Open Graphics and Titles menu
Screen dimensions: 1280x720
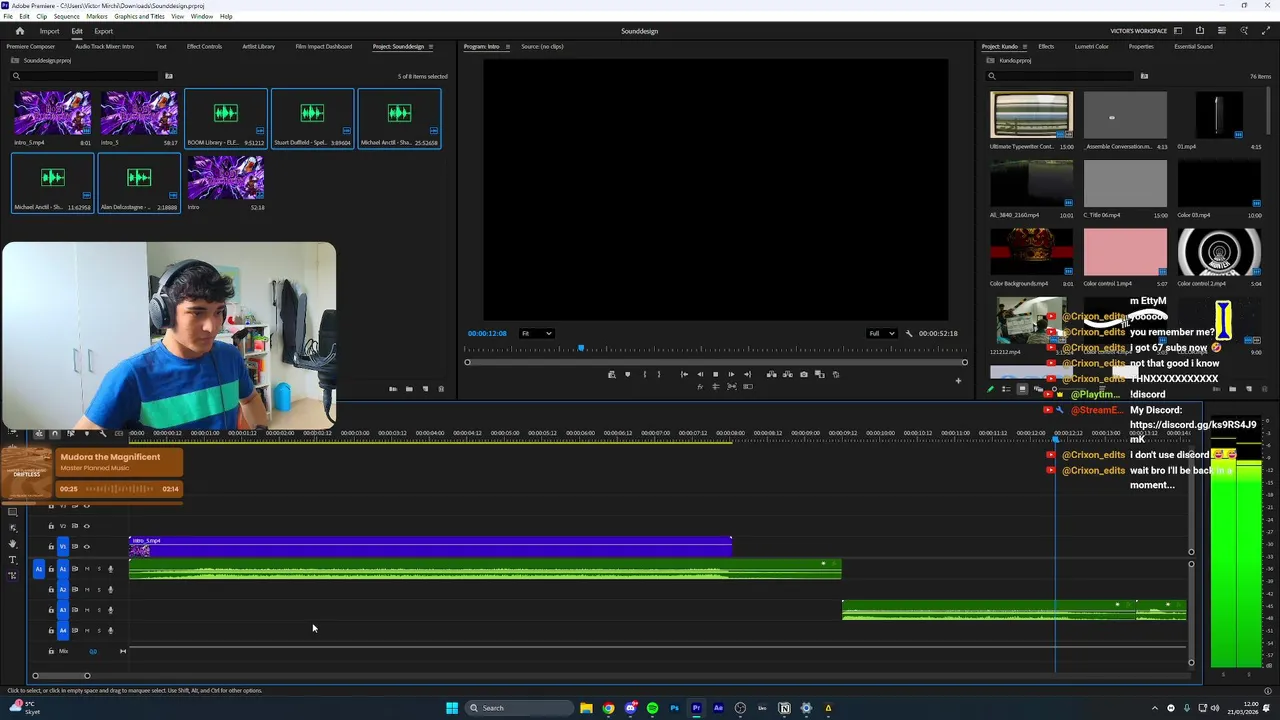(139, 16)
